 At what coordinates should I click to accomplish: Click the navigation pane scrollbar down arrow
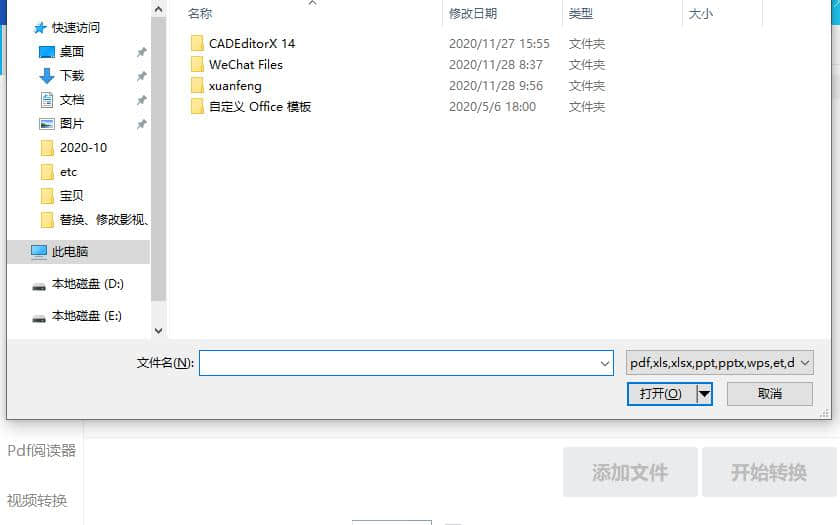coord(159,331)
